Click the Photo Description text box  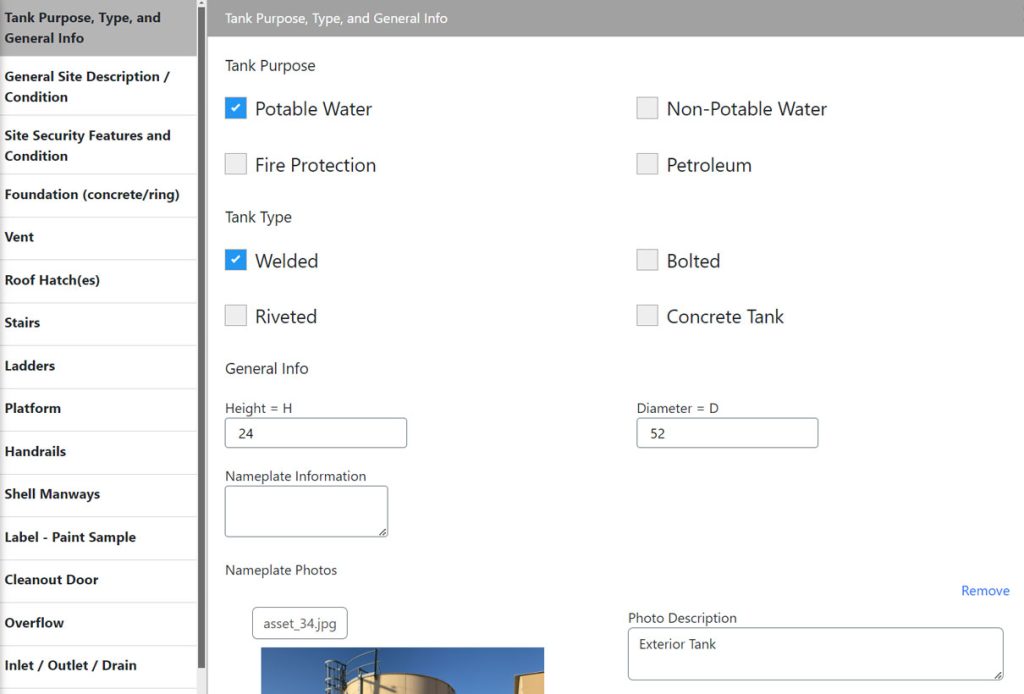click(815, 654)
